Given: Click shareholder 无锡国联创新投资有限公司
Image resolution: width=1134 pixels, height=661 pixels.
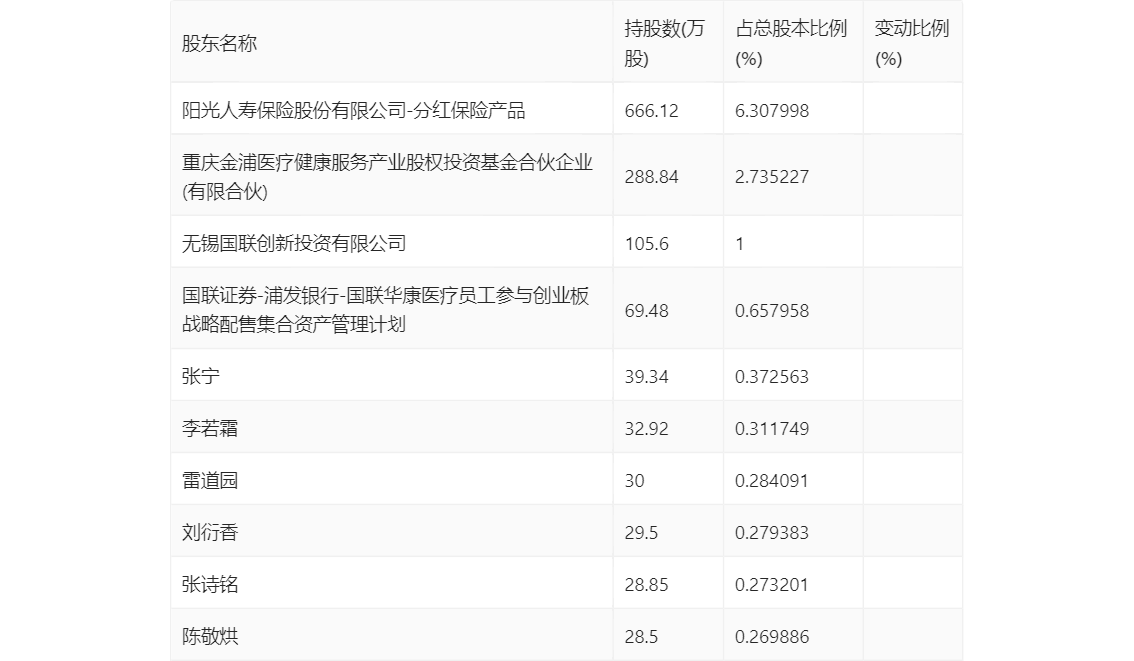Looking at the screenshot, I should 294,244.
